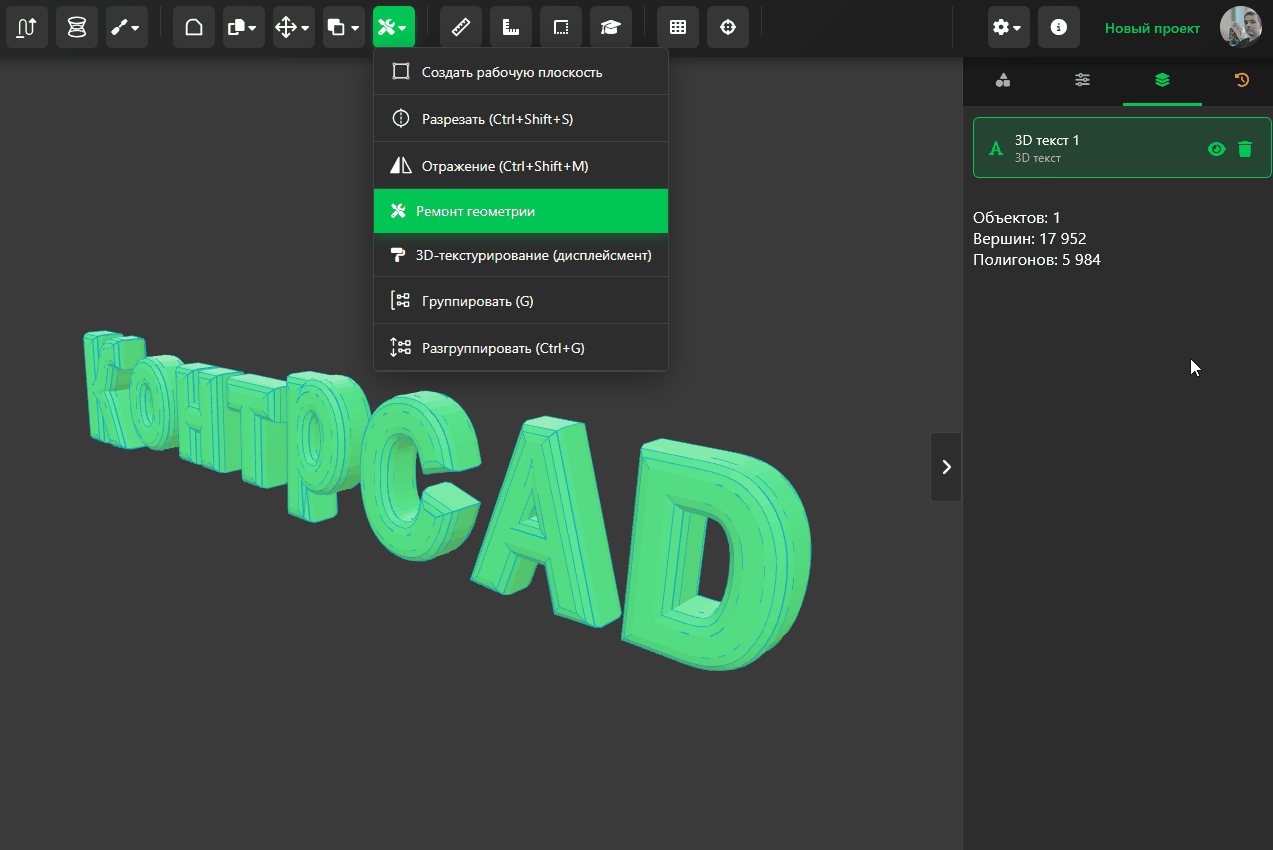Open the graduation cap tutorial icon
This screenshot has width=1273, height=850.
click(x=611, y=28)
